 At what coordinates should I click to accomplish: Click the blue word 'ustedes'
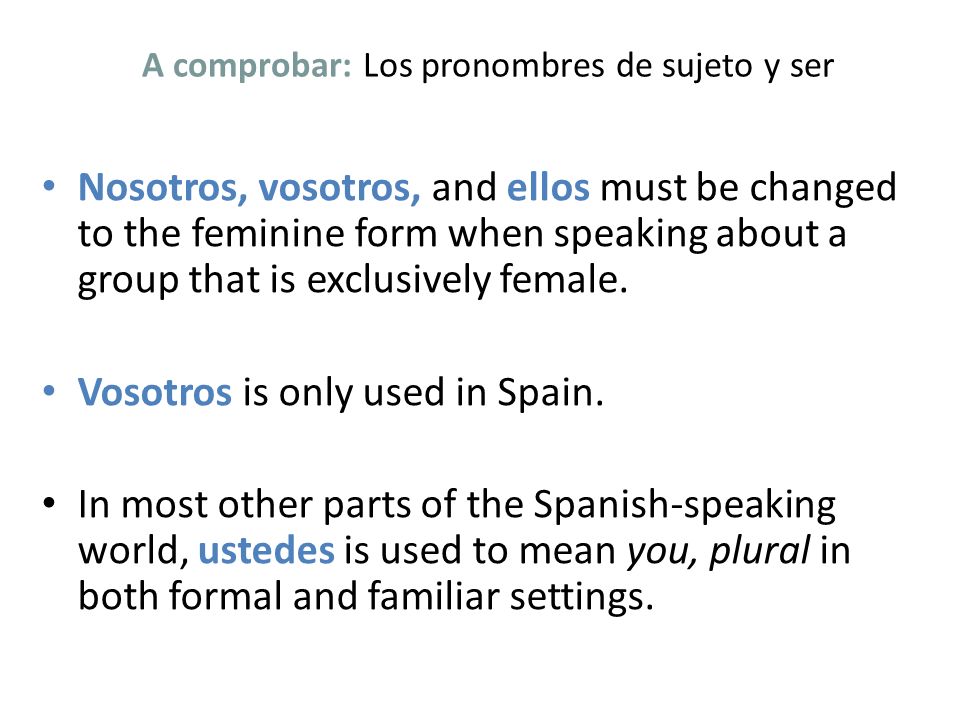pyautogui.click(x=266, y=550)
